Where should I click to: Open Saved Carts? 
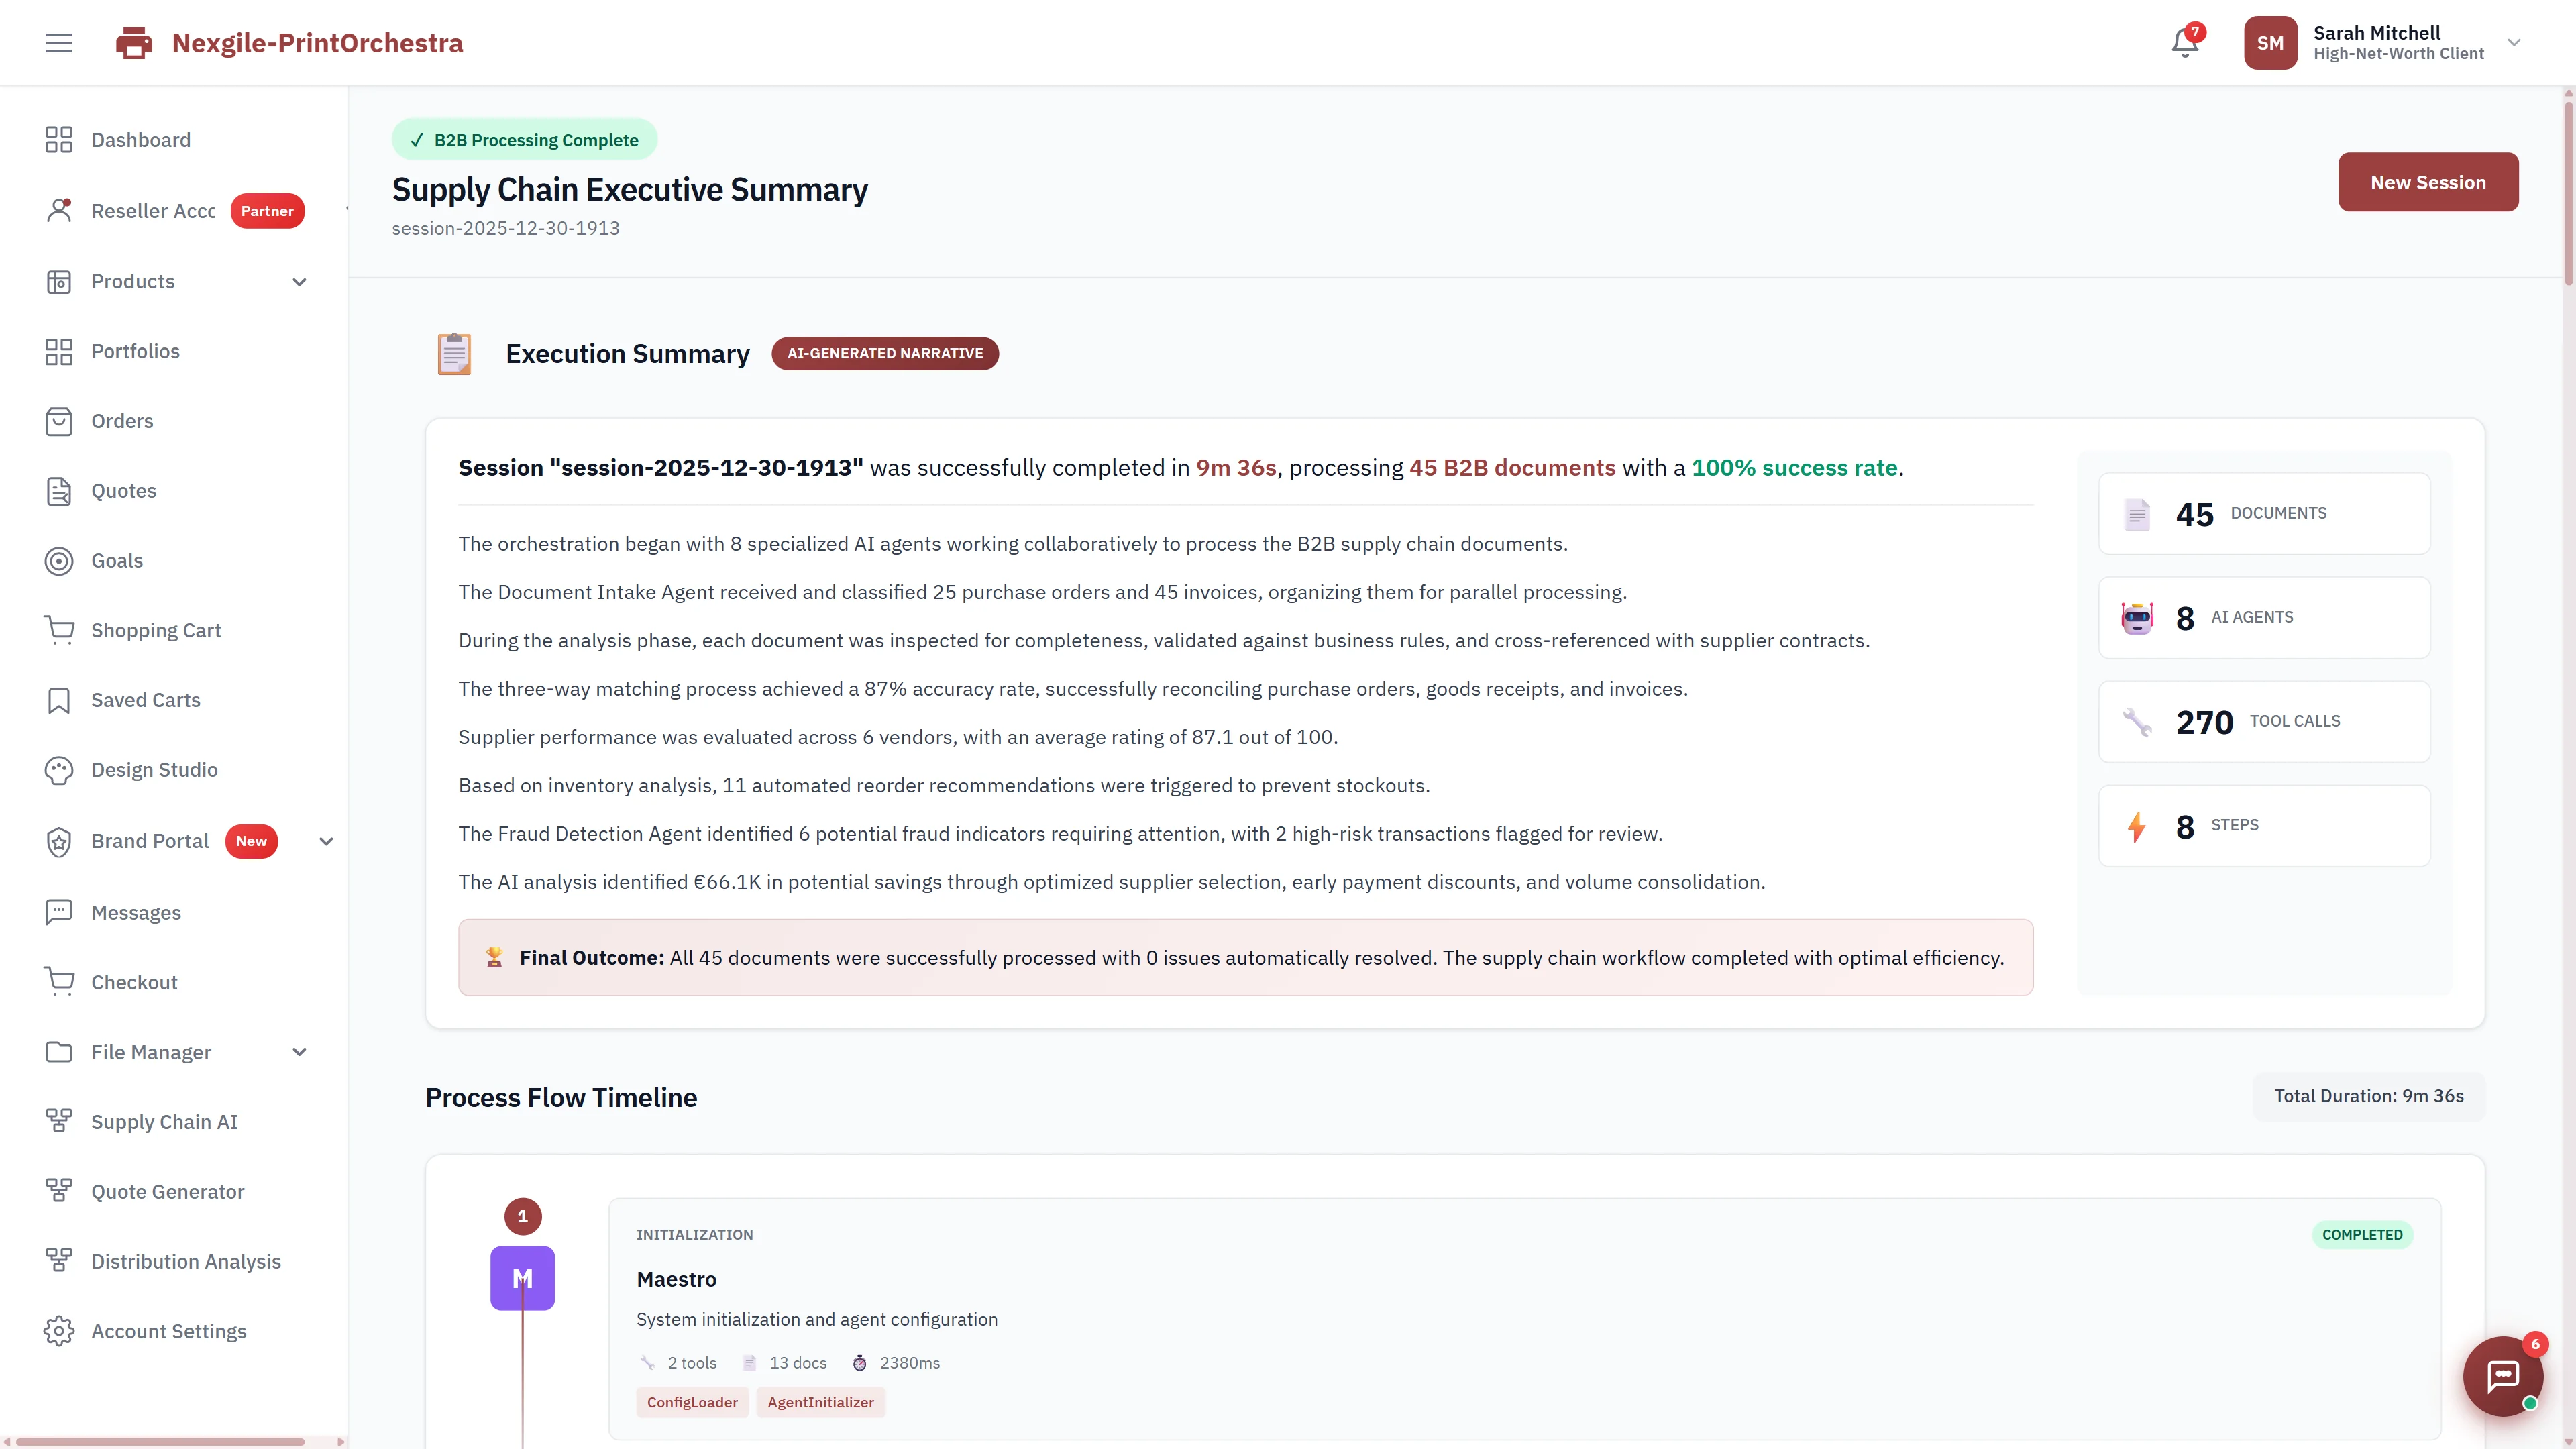tap(145, 700)
